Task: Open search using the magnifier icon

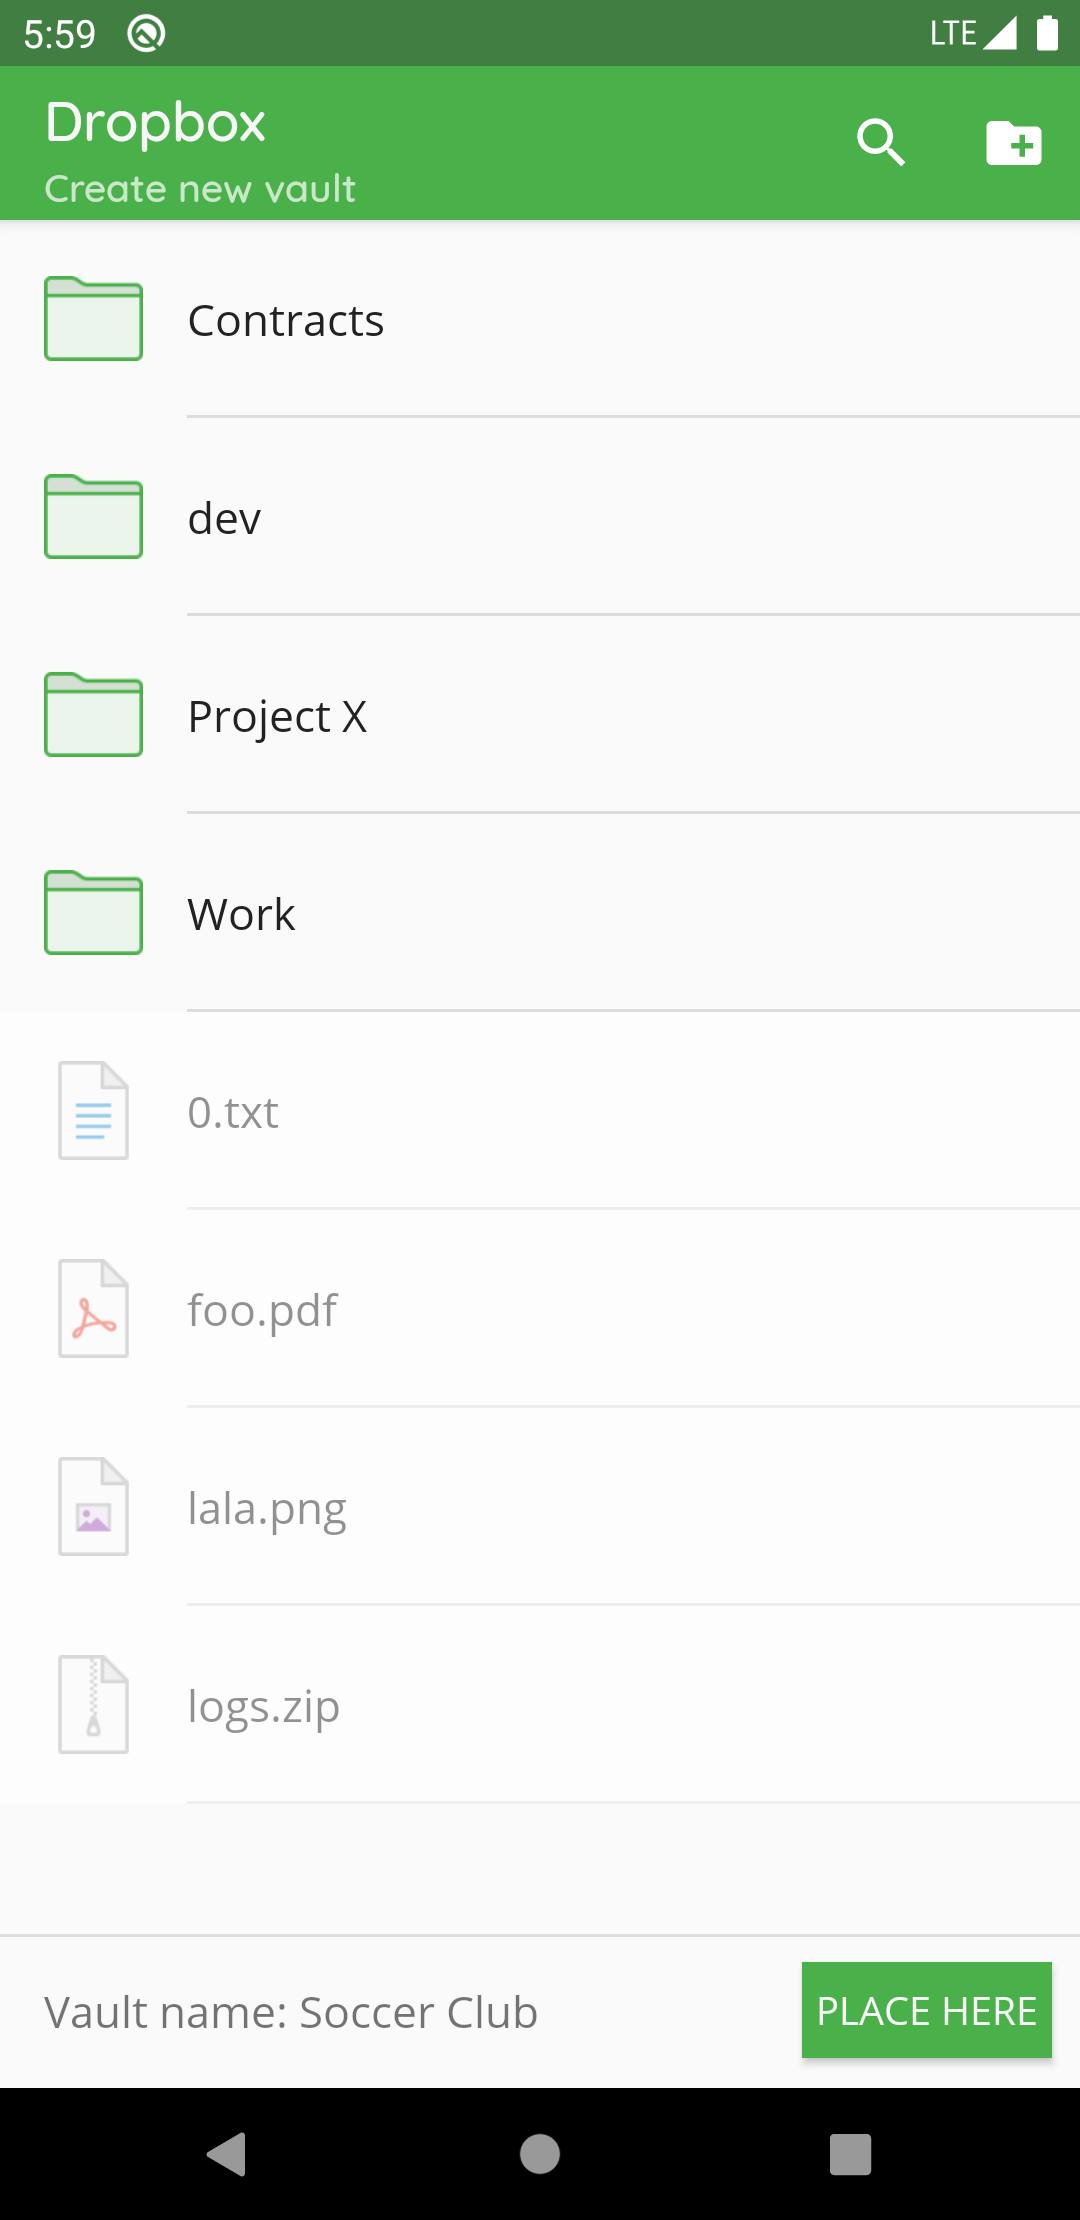Action: coord(881,143)
